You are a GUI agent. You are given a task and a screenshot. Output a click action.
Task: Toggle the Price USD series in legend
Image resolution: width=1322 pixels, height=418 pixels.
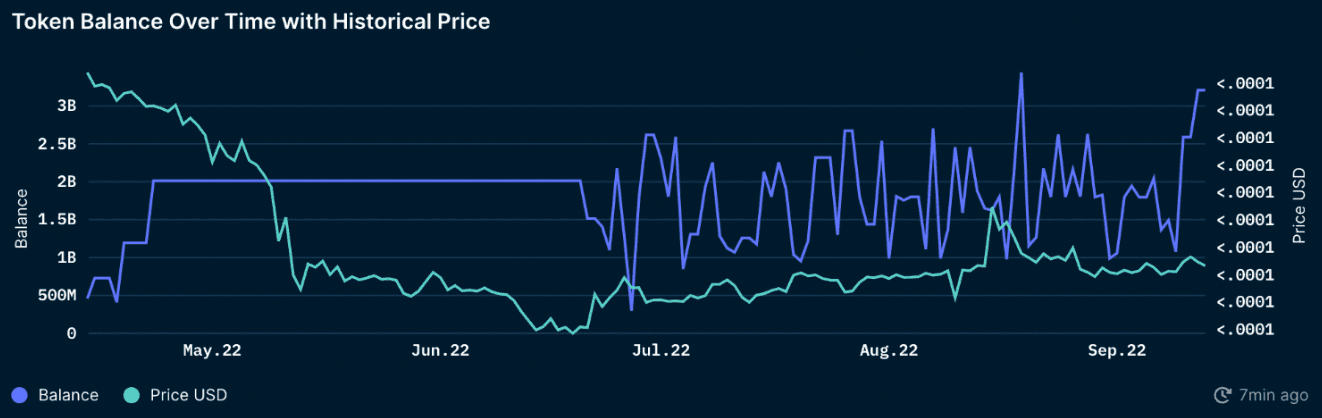(175, 395)
